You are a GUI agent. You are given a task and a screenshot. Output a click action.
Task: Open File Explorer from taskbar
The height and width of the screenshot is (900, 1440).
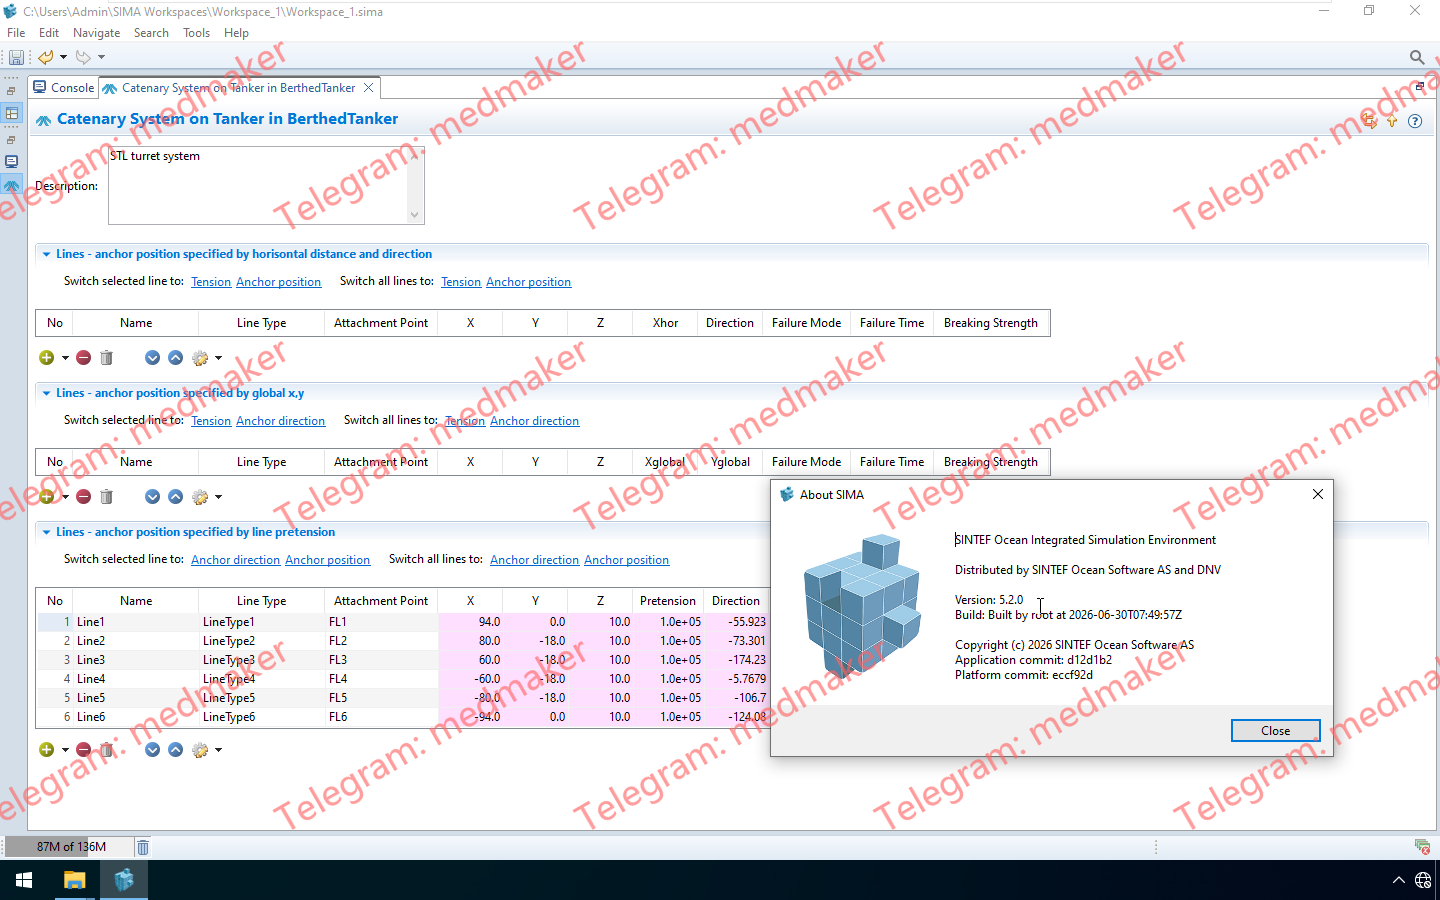[x=74, y=880]
